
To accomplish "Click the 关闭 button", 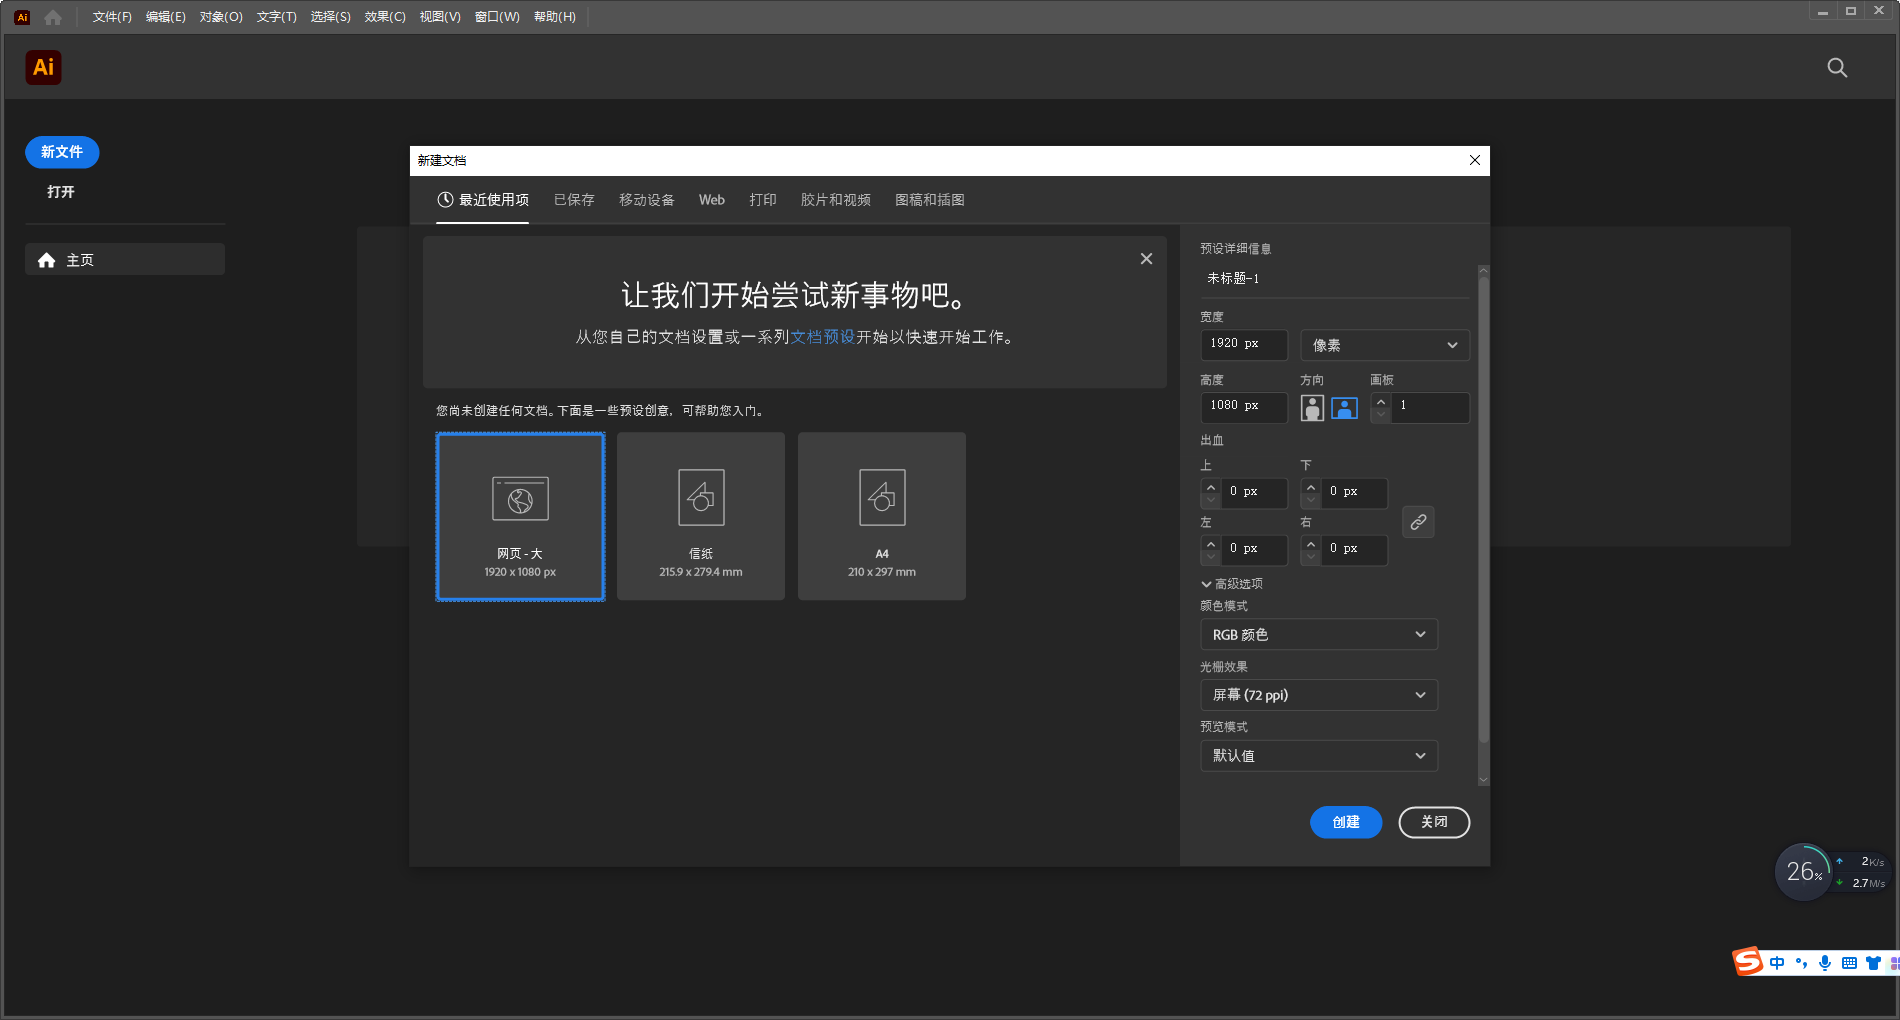I will (x=1434, y=822).
